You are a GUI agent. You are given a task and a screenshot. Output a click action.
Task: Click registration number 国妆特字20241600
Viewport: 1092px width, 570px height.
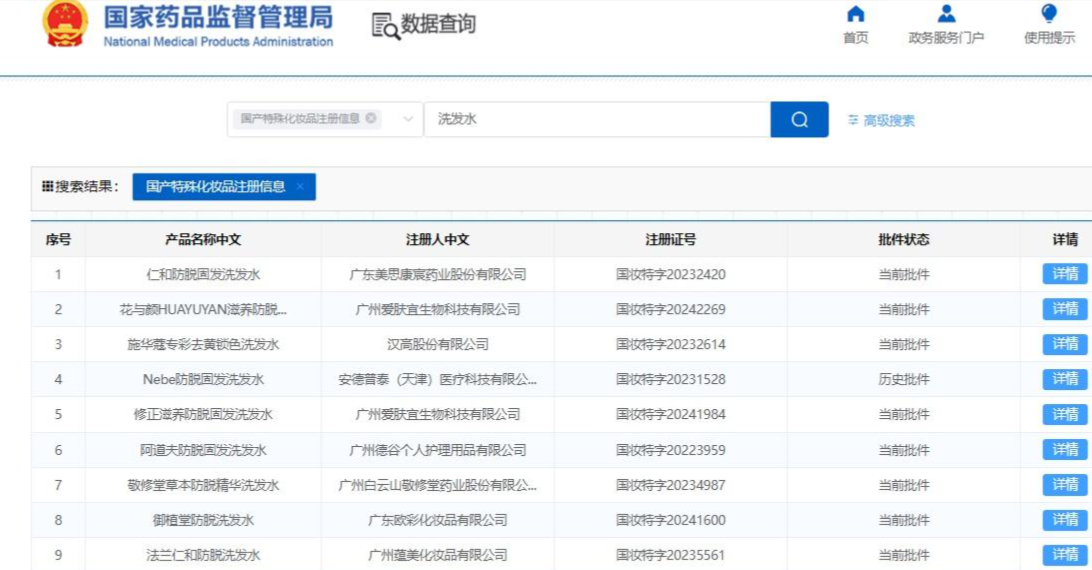point(671,520)
